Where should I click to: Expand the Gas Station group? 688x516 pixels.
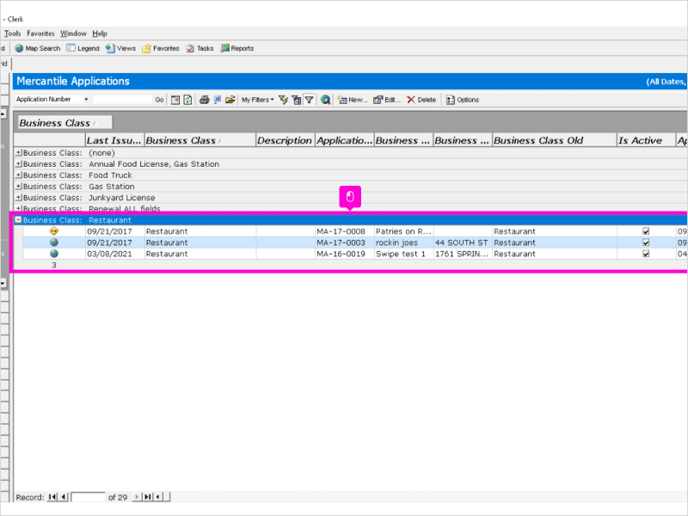(x=19, y=186)
